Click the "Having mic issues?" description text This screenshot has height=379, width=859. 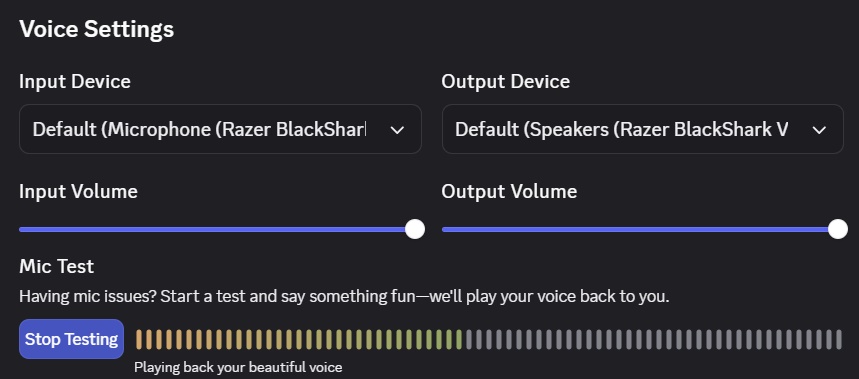point(344,297)
